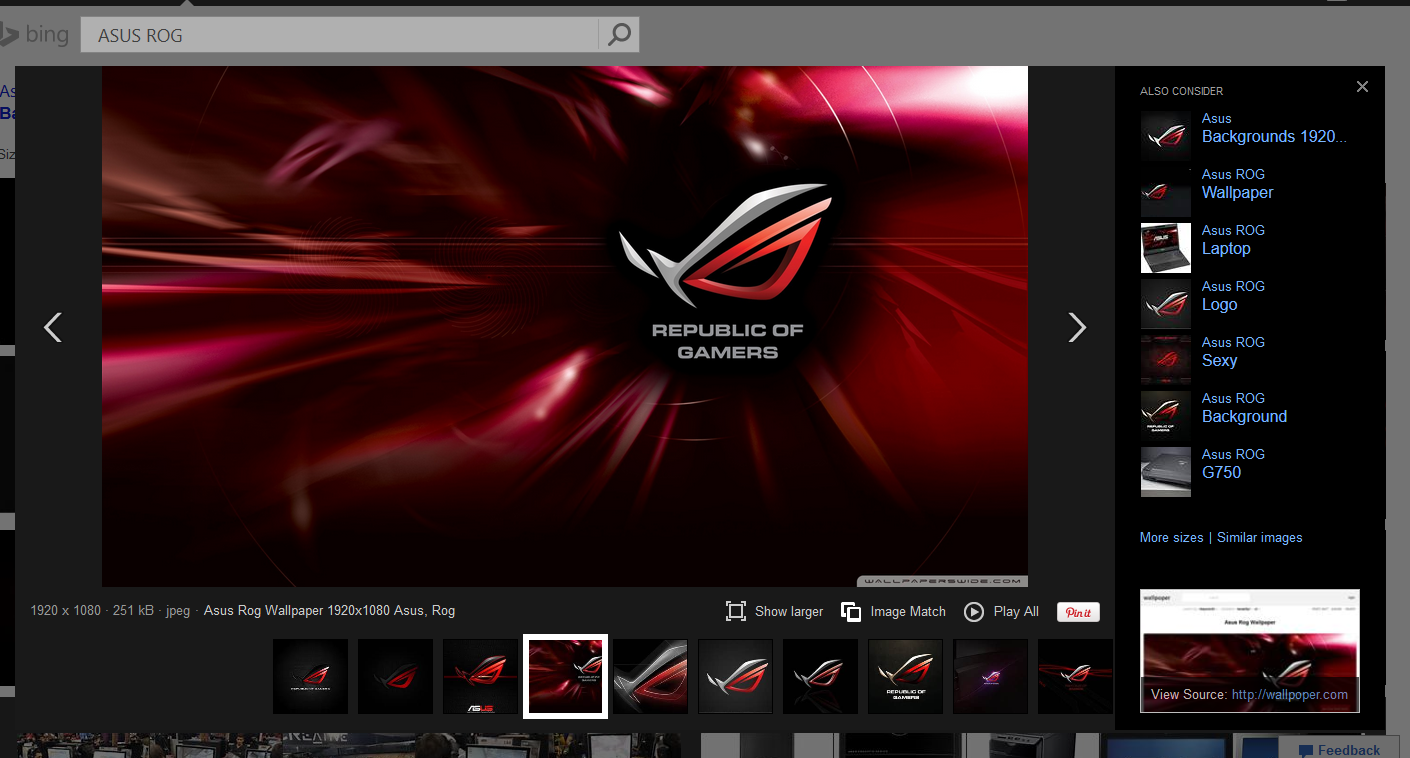
Task: Click the red Pin it button
Action: point(1078,612)
